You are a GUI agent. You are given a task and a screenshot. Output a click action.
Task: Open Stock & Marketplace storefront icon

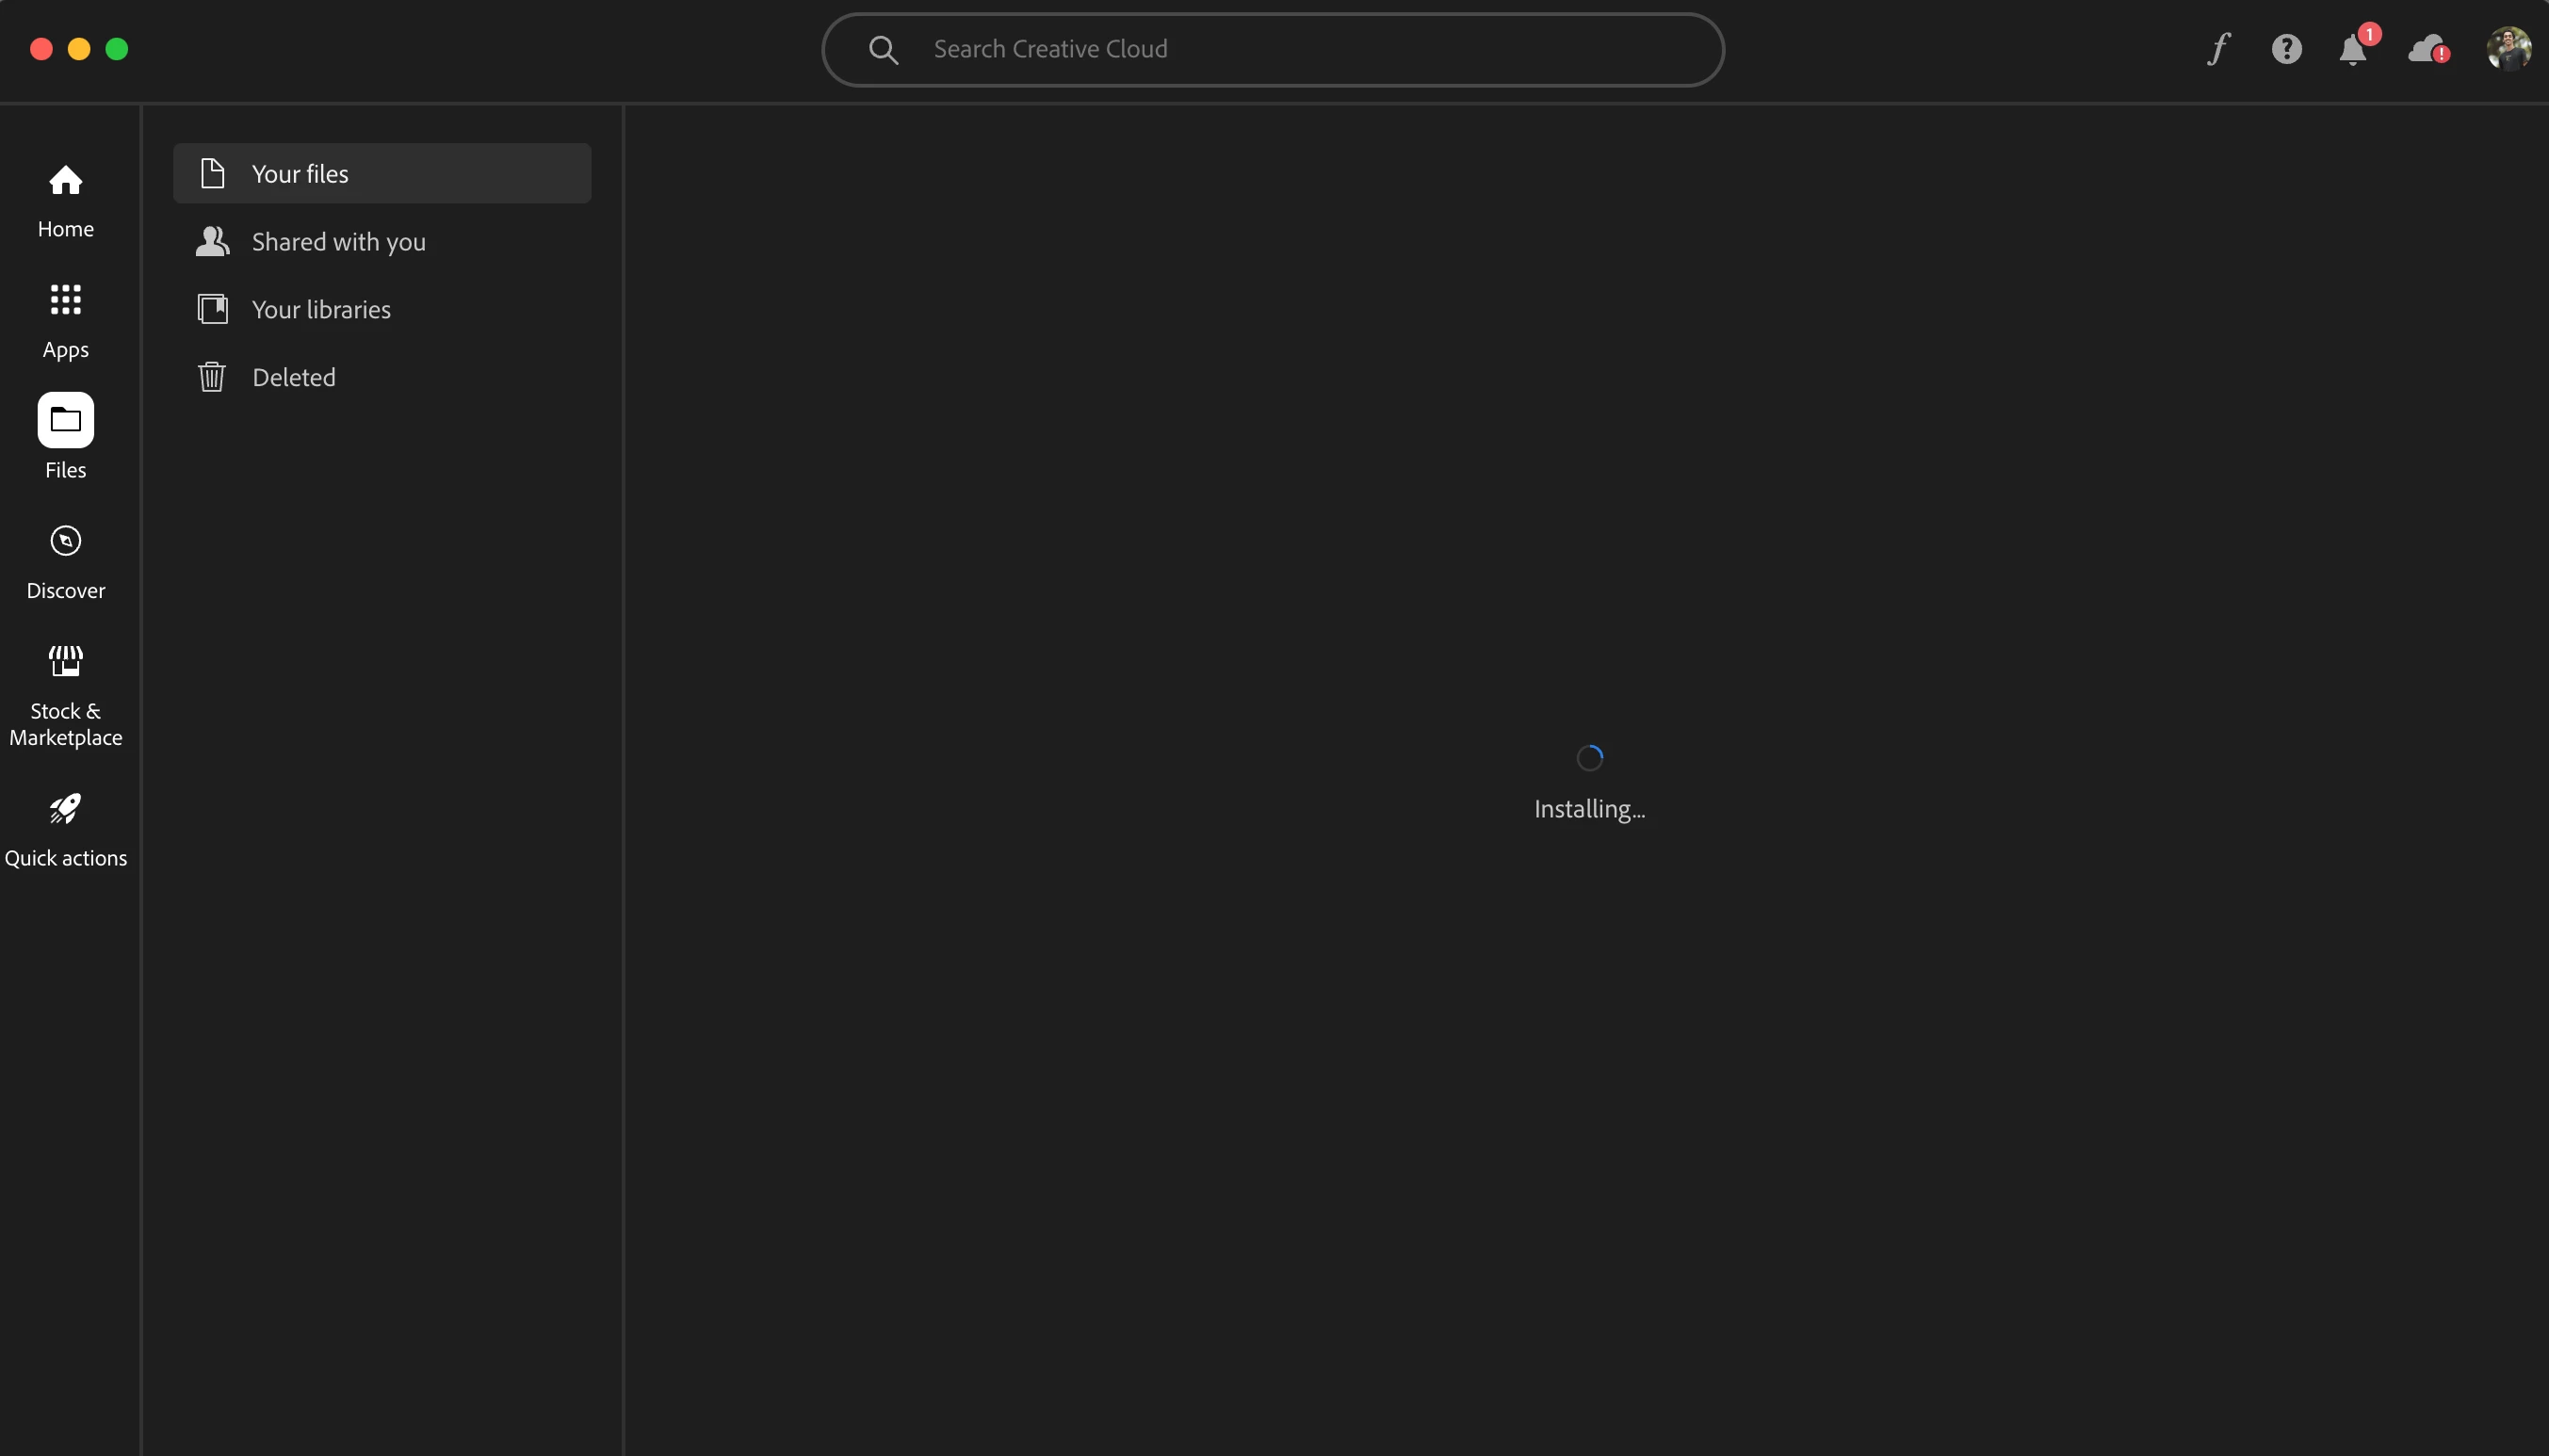(x=66, y=661)
